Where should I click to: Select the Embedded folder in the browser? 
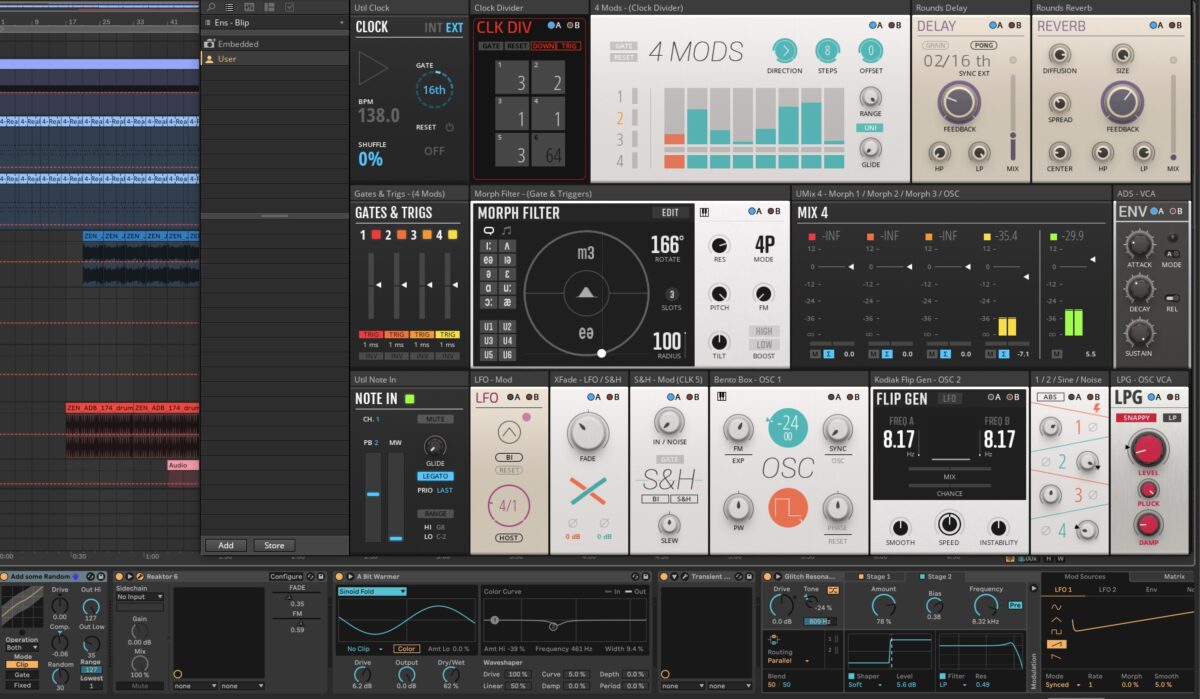pos(274,44)
